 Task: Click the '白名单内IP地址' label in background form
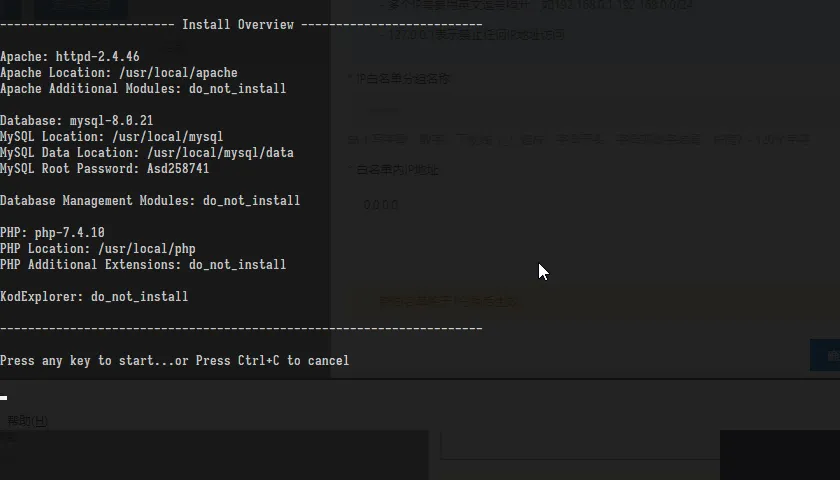click(x=398, y=170)
